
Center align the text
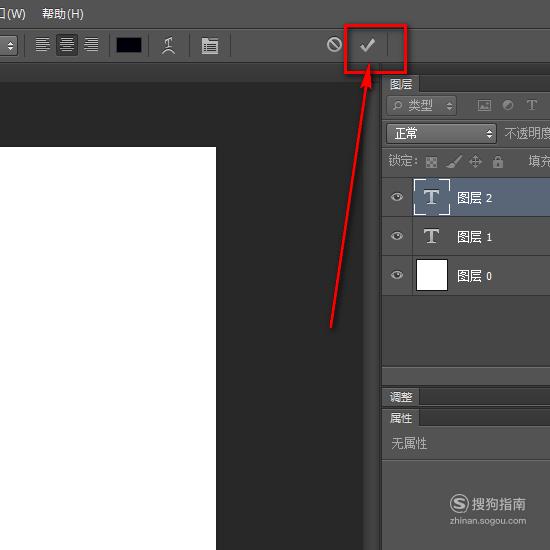point(67,45)
